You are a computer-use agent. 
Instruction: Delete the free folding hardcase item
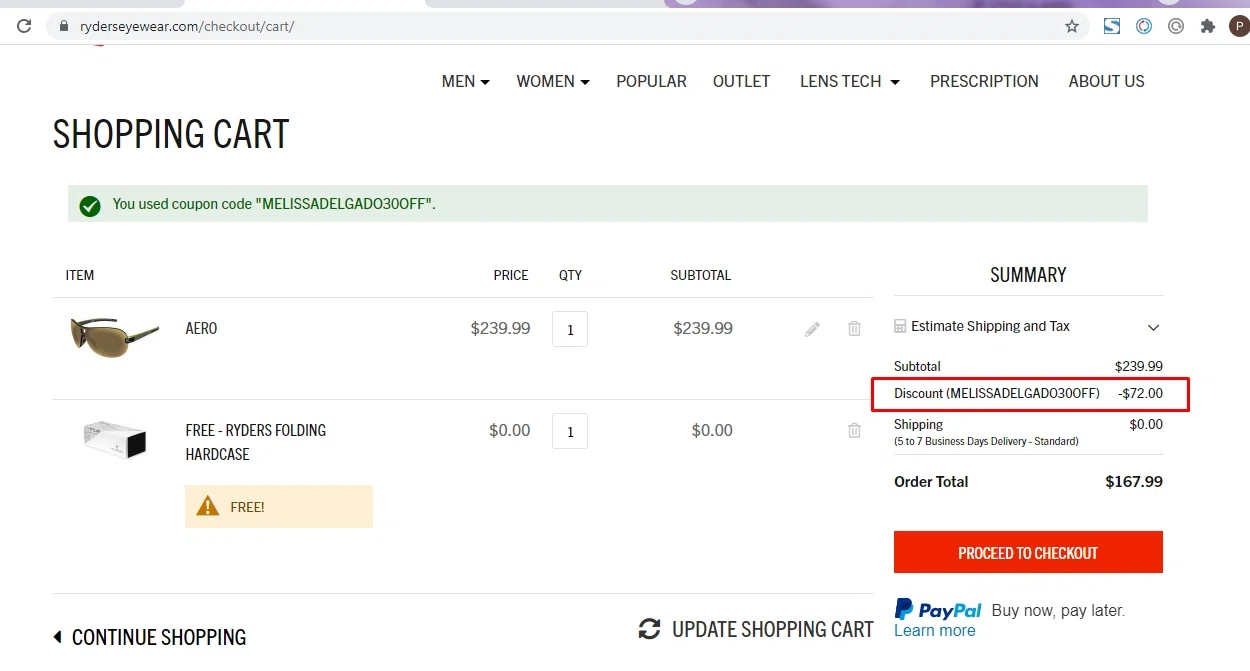(854, 430)
